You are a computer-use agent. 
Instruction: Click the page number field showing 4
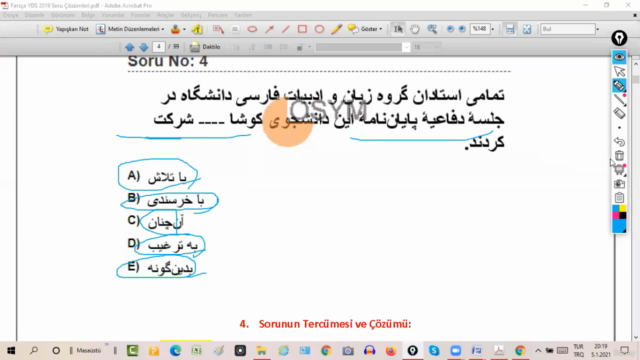159,47
